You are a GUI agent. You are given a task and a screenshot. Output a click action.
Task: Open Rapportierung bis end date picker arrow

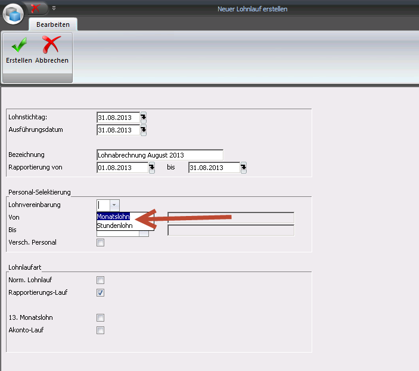[244, 167]
